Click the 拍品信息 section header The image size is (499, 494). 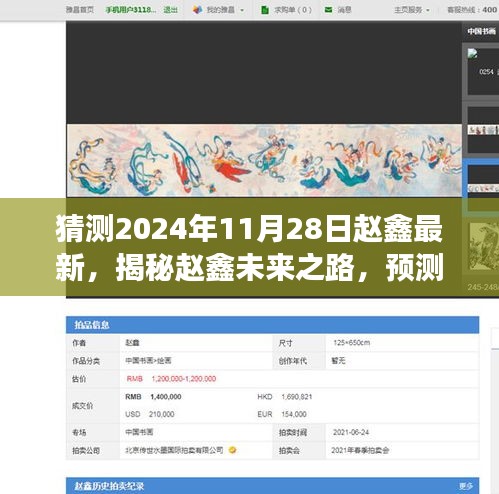[272, 325]
